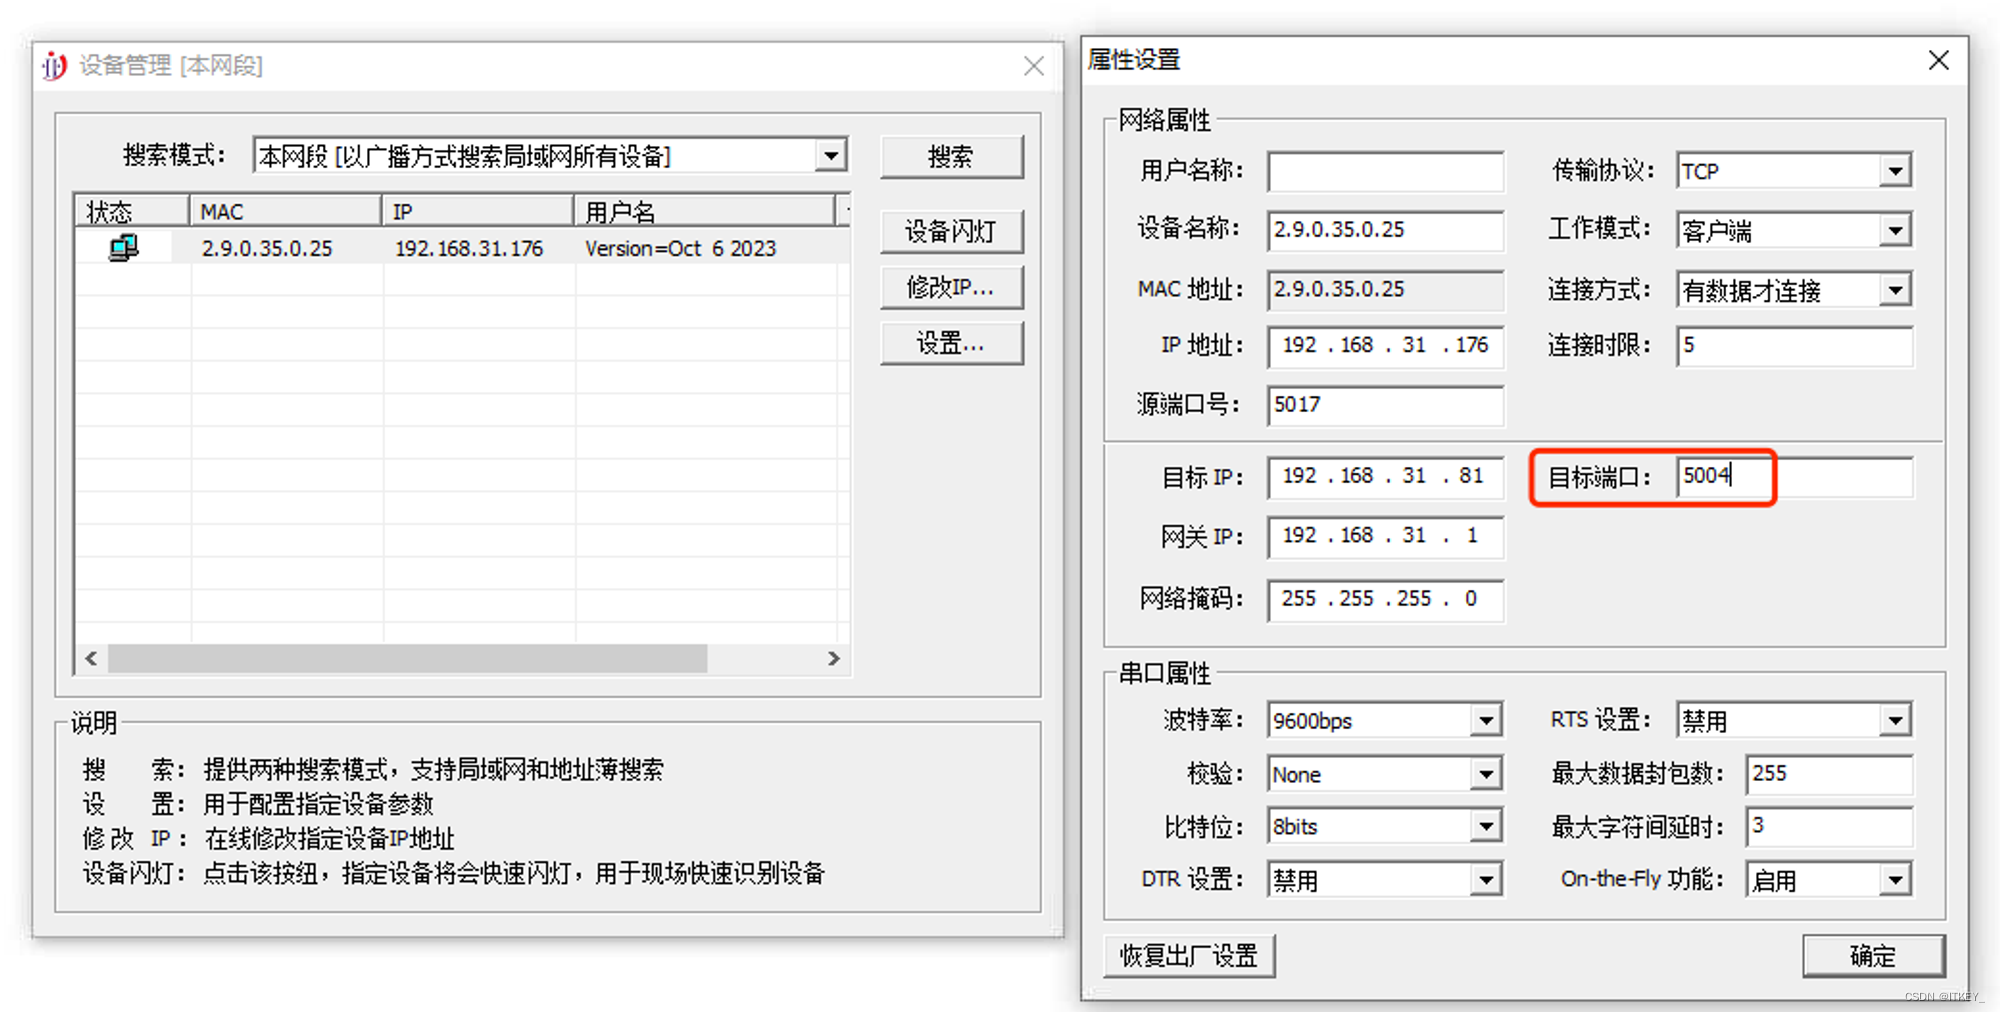Screen dimensions: 2000x1012
Task: Open the 传输协议 TCP dropdown
Action: click(1895, 171)
